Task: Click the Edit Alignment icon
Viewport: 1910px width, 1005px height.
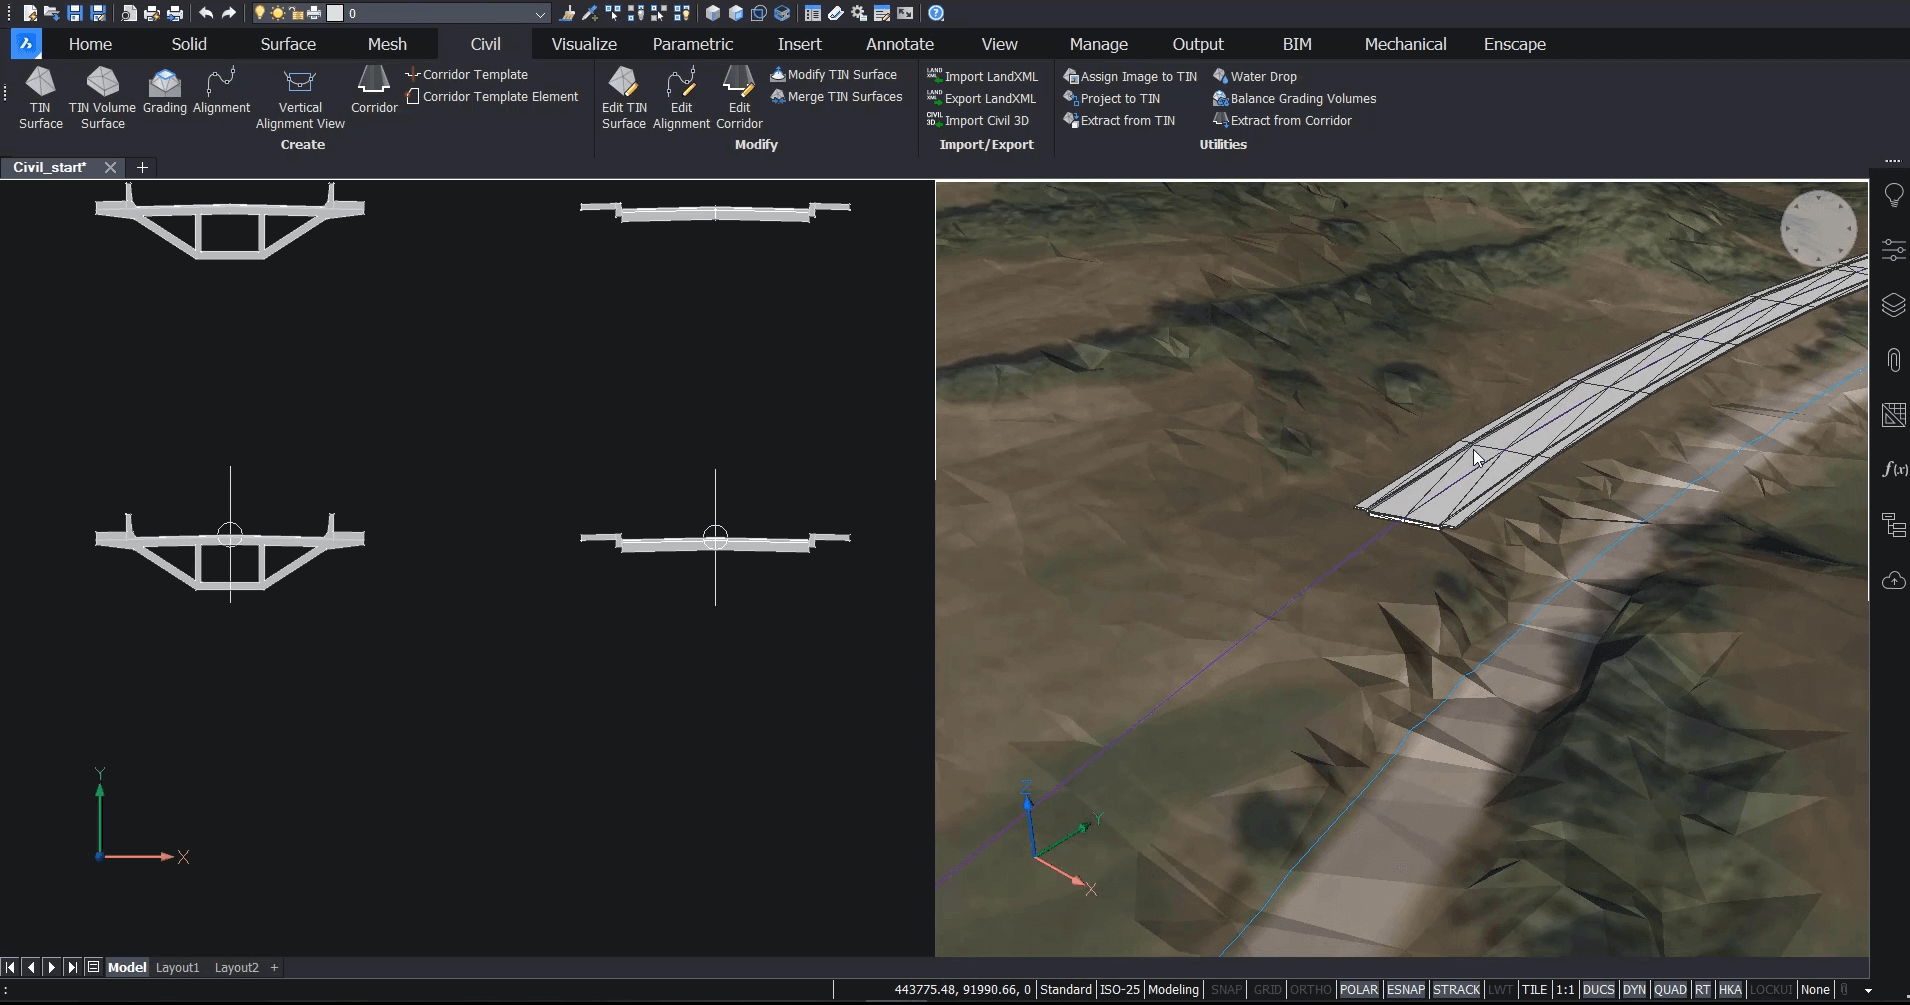Action: tap(681, 82)
